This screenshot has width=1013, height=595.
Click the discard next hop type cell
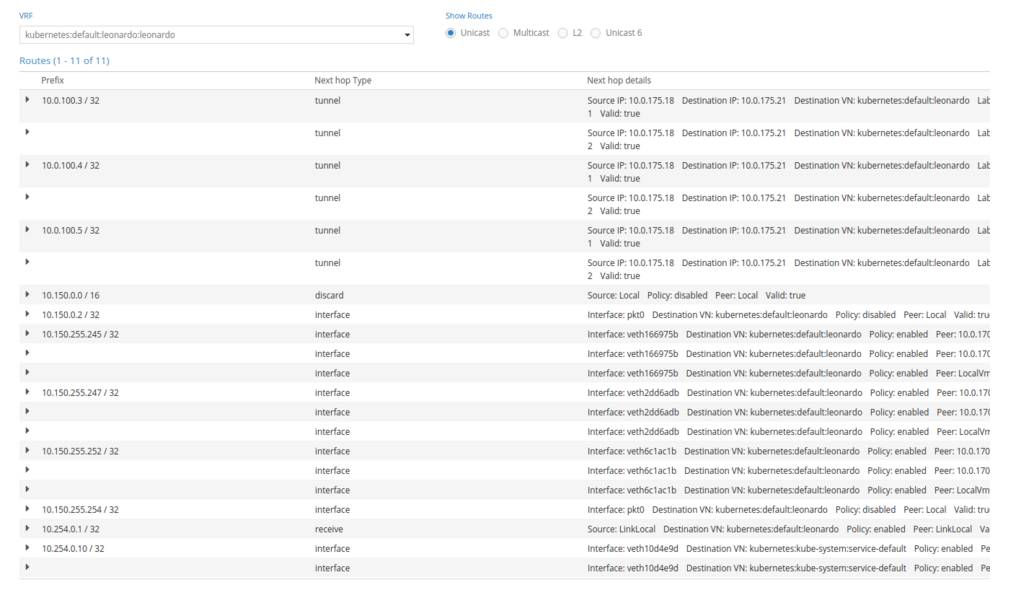[x=329, y=295]
